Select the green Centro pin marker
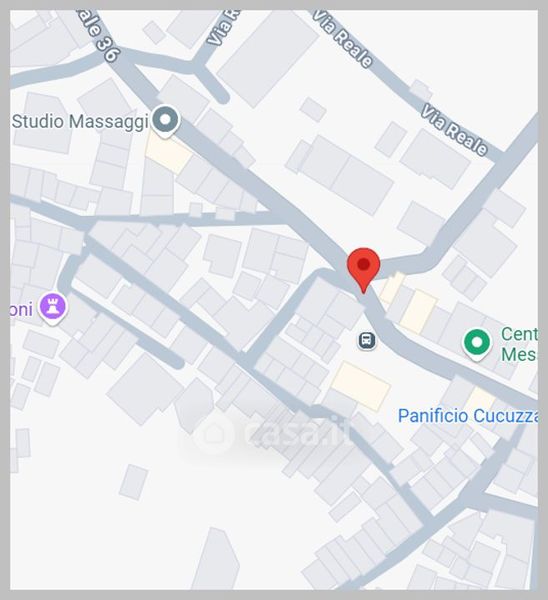The width and height of the screenshot is (548, 600). tap(477, 344)
